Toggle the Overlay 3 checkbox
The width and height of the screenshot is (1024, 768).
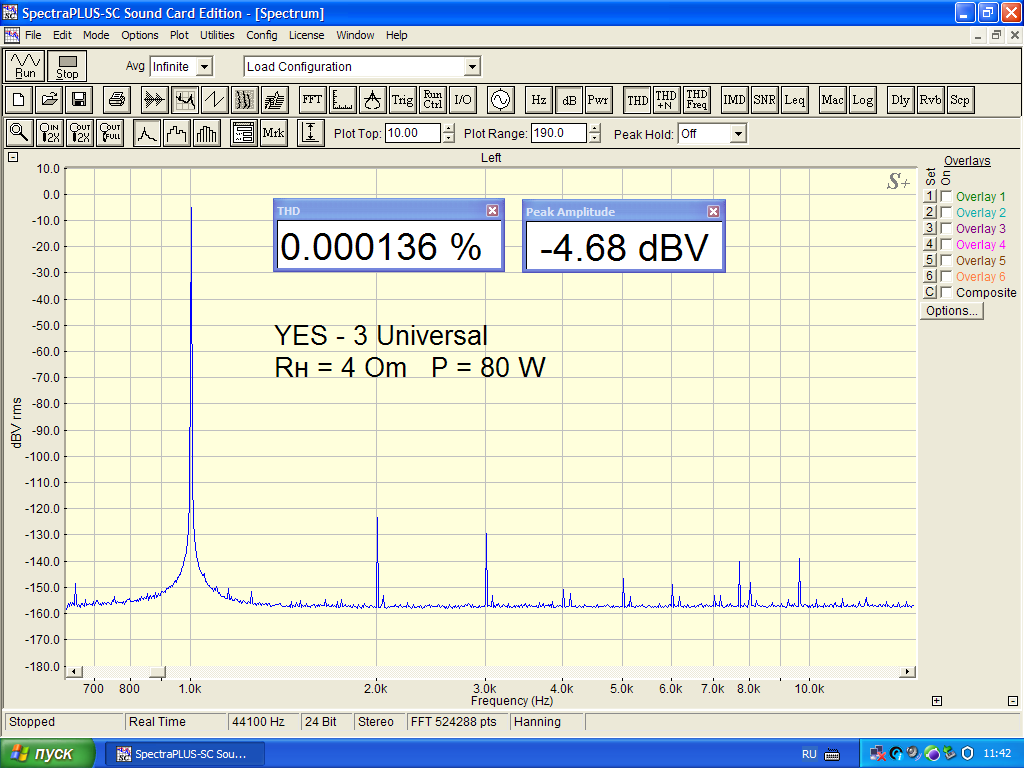[946, 229]
